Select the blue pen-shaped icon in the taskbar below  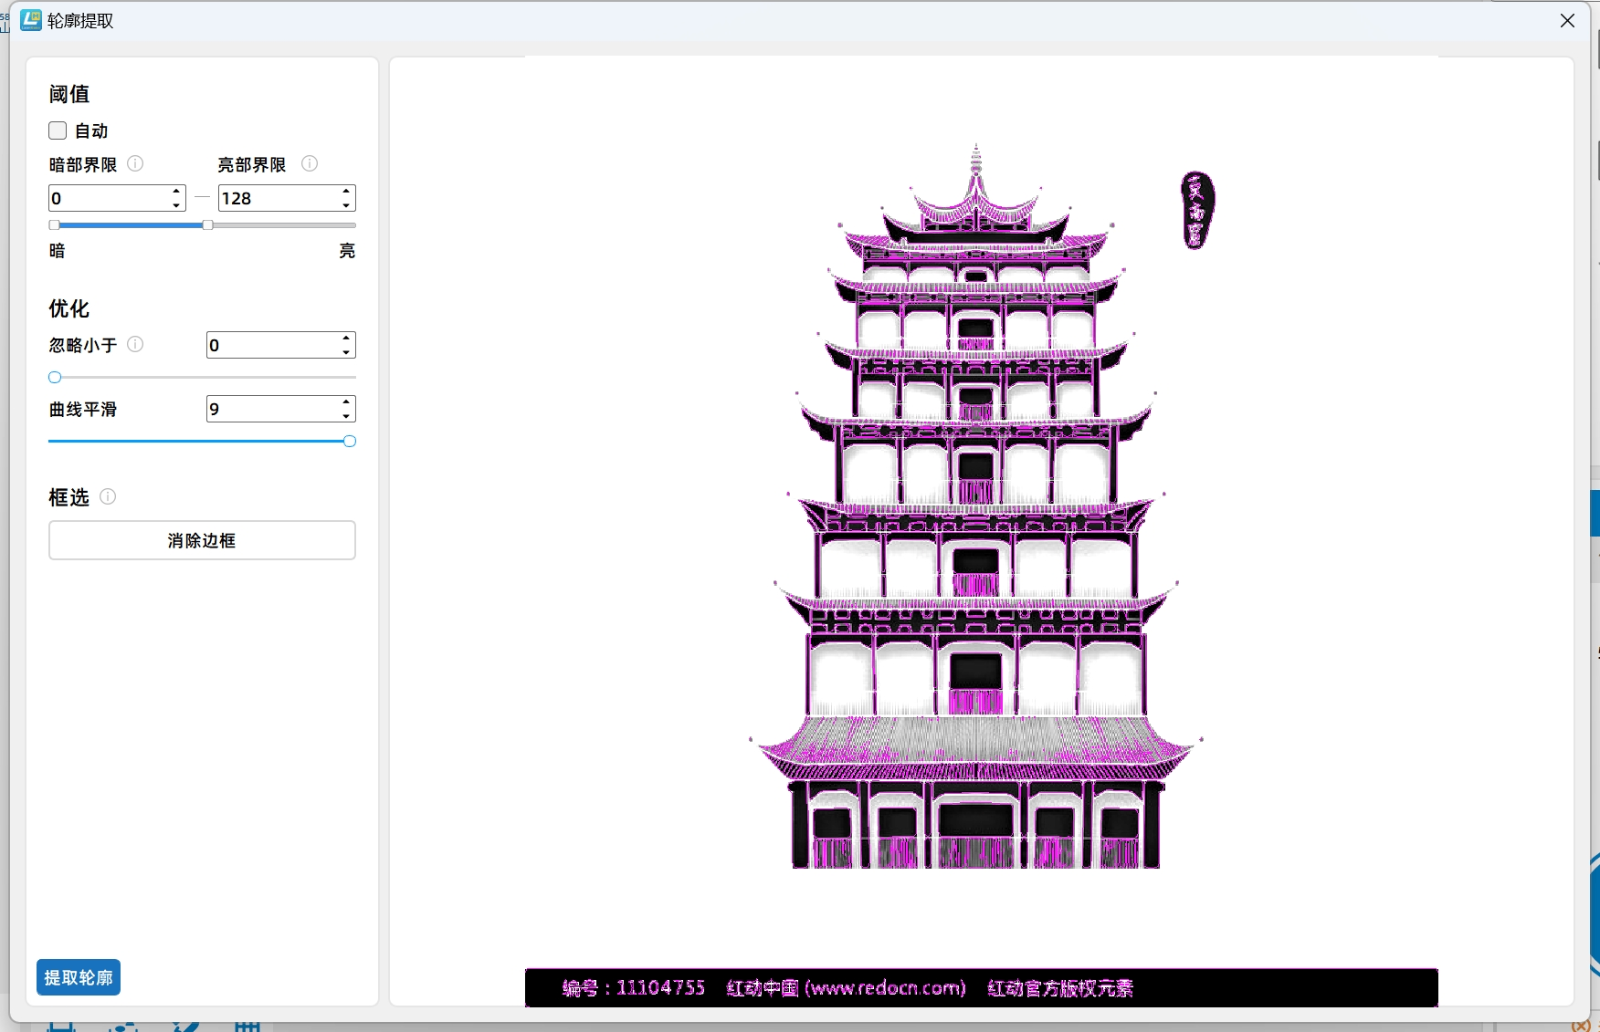click(x=185, y=1027)
